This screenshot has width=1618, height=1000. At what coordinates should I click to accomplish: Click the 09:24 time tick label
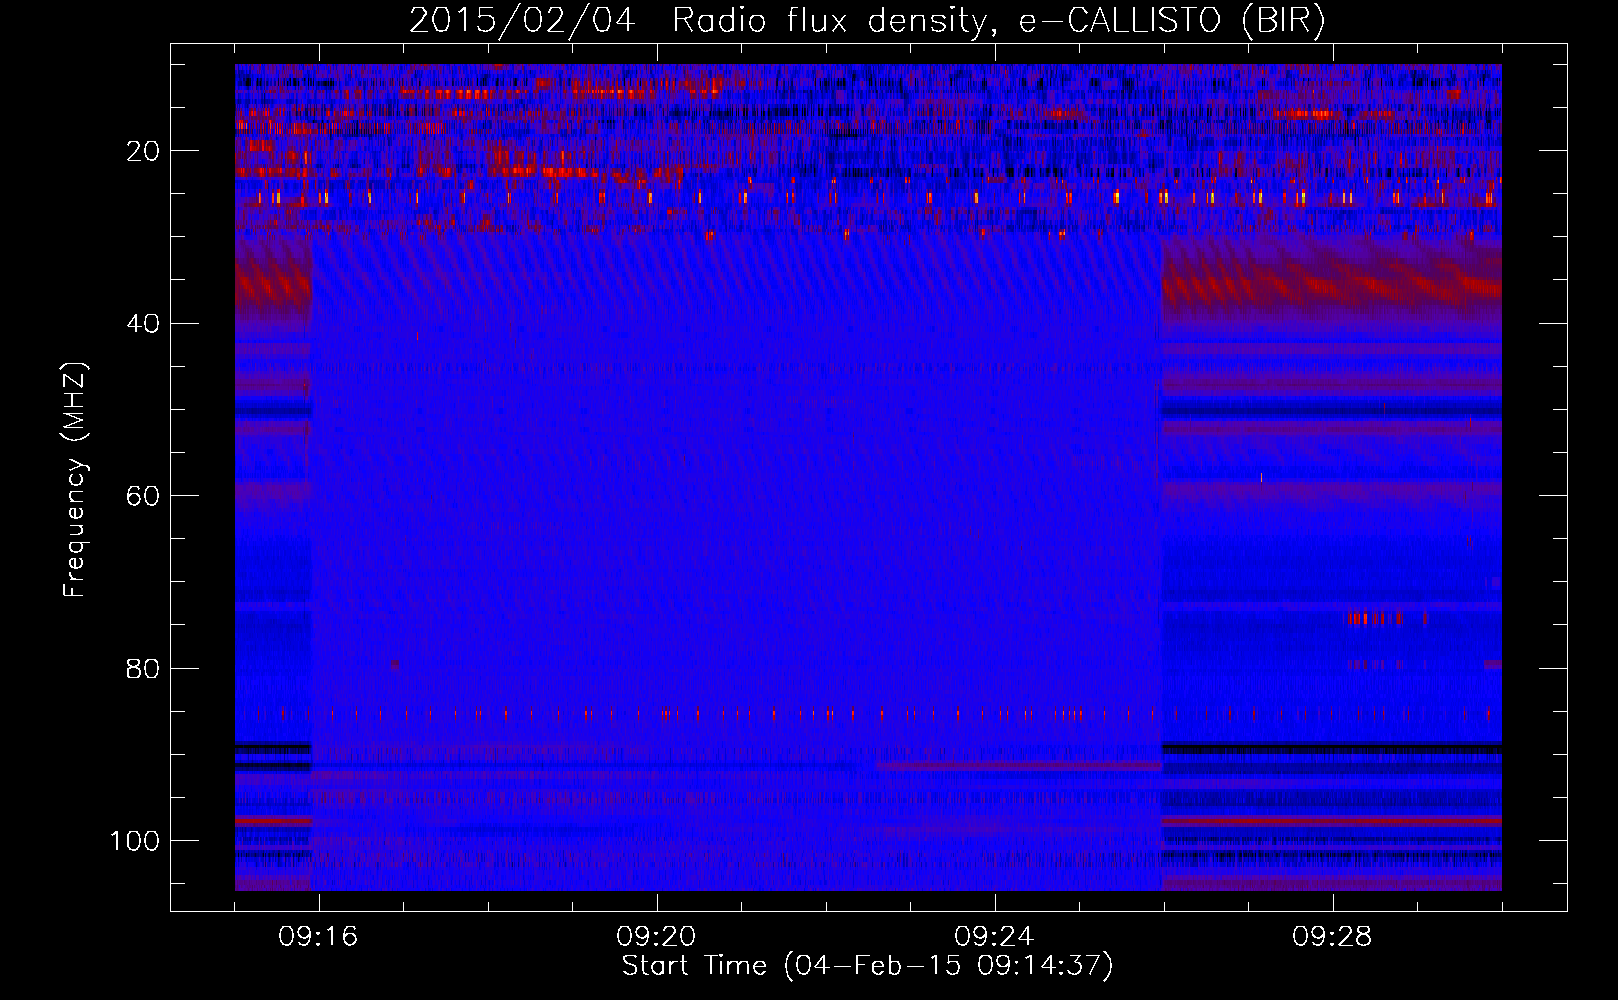pyautogui.click(x=994, y=937)
